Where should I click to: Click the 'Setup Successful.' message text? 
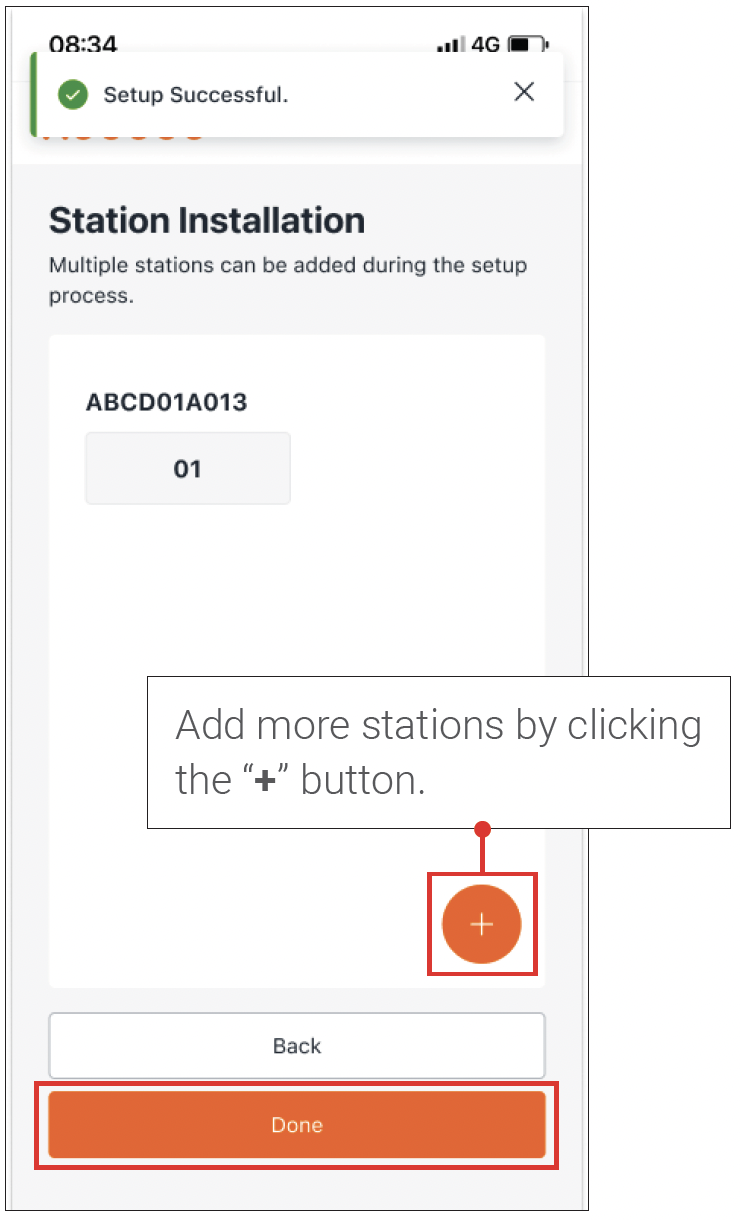click(x=196, y=95)
